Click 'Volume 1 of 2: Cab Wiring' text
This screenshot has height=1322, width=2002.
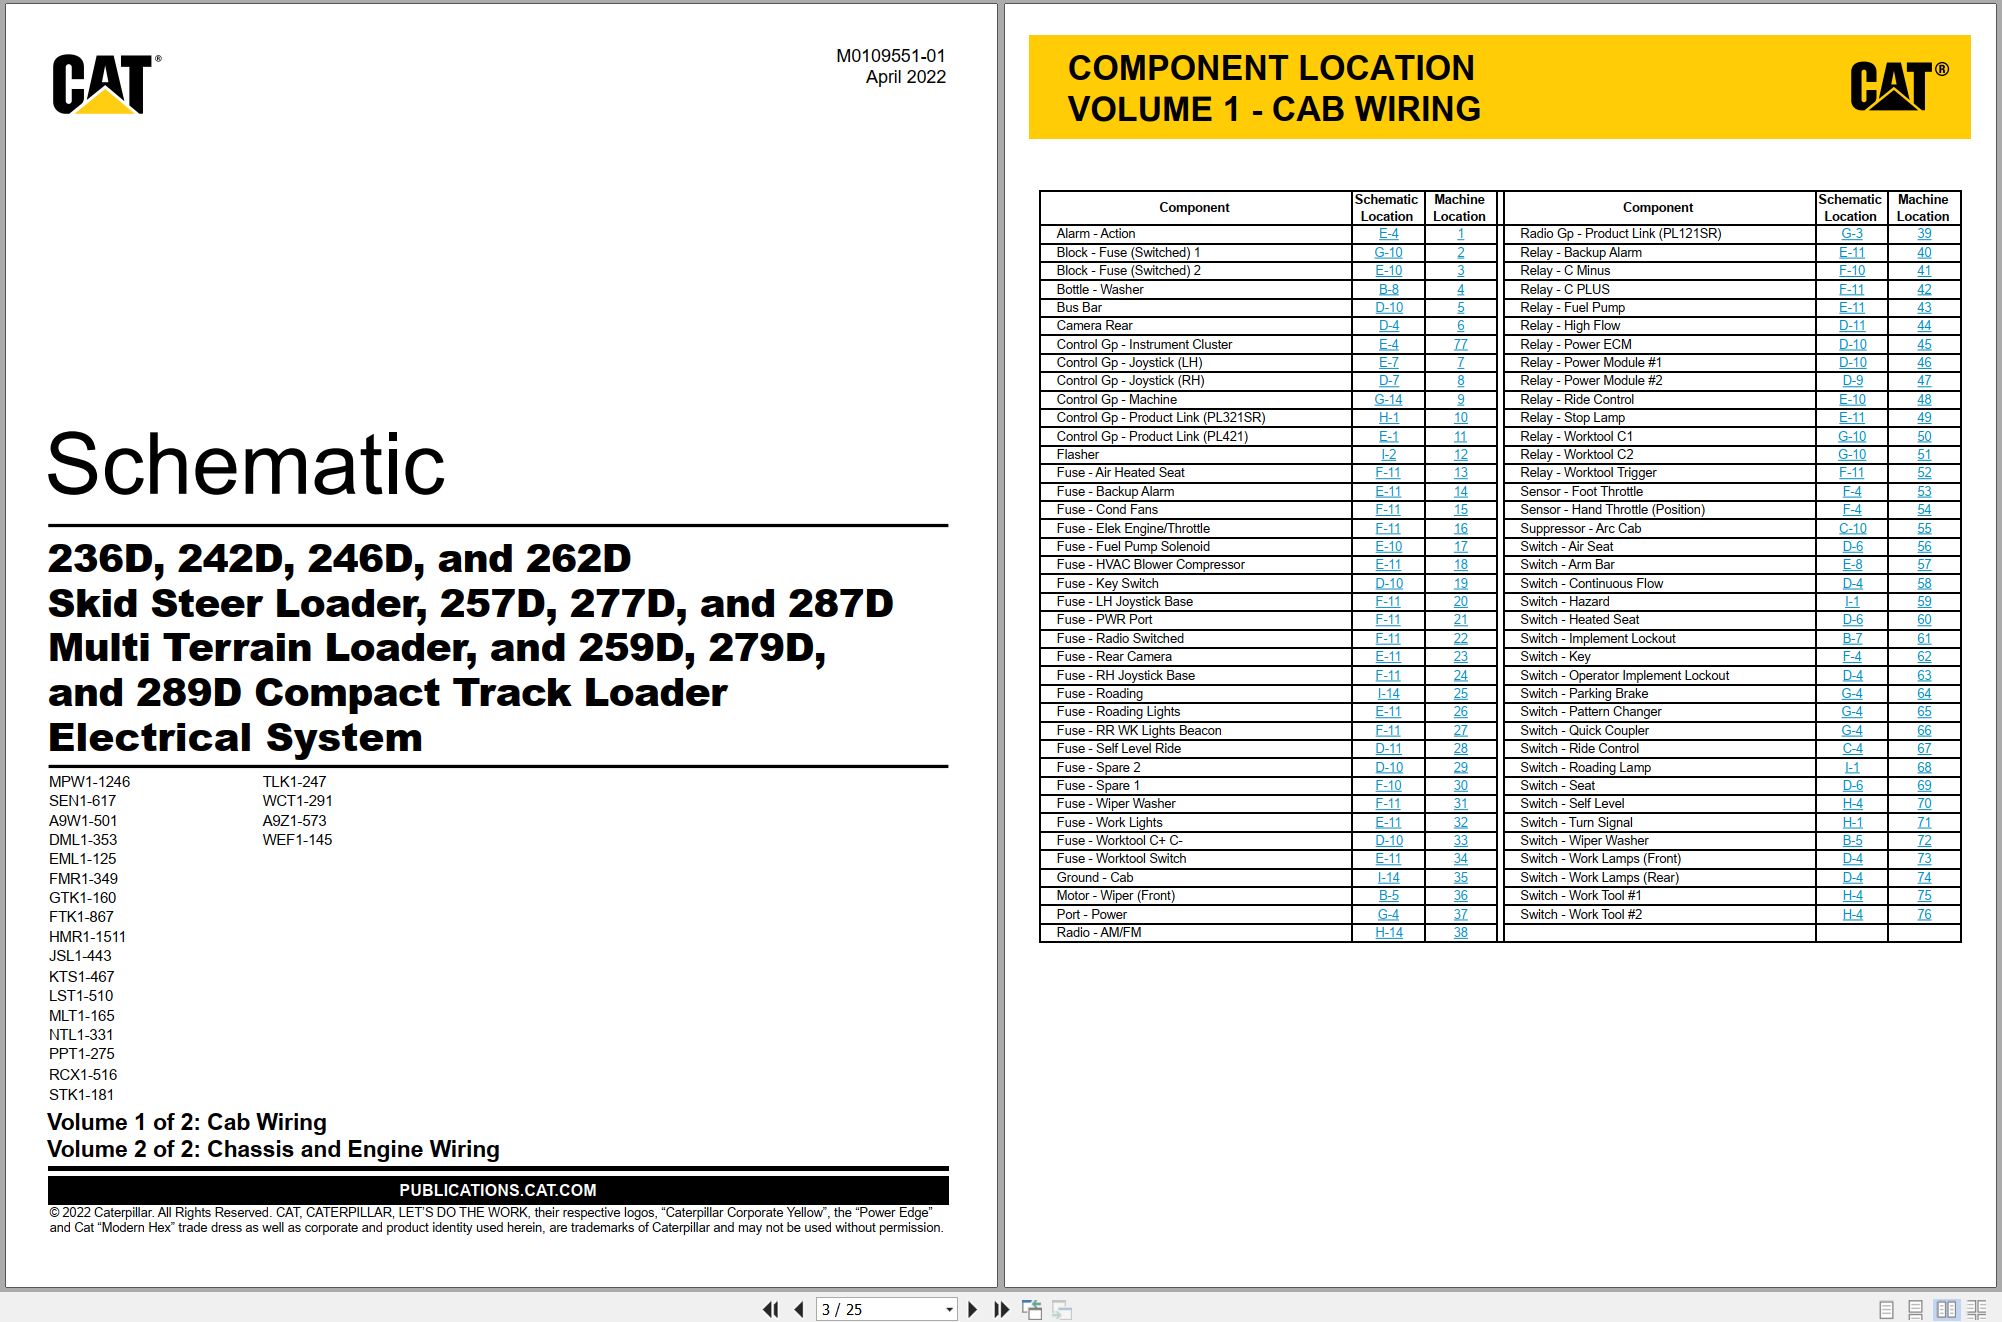pyautogui.click(x=187, y=1122)
